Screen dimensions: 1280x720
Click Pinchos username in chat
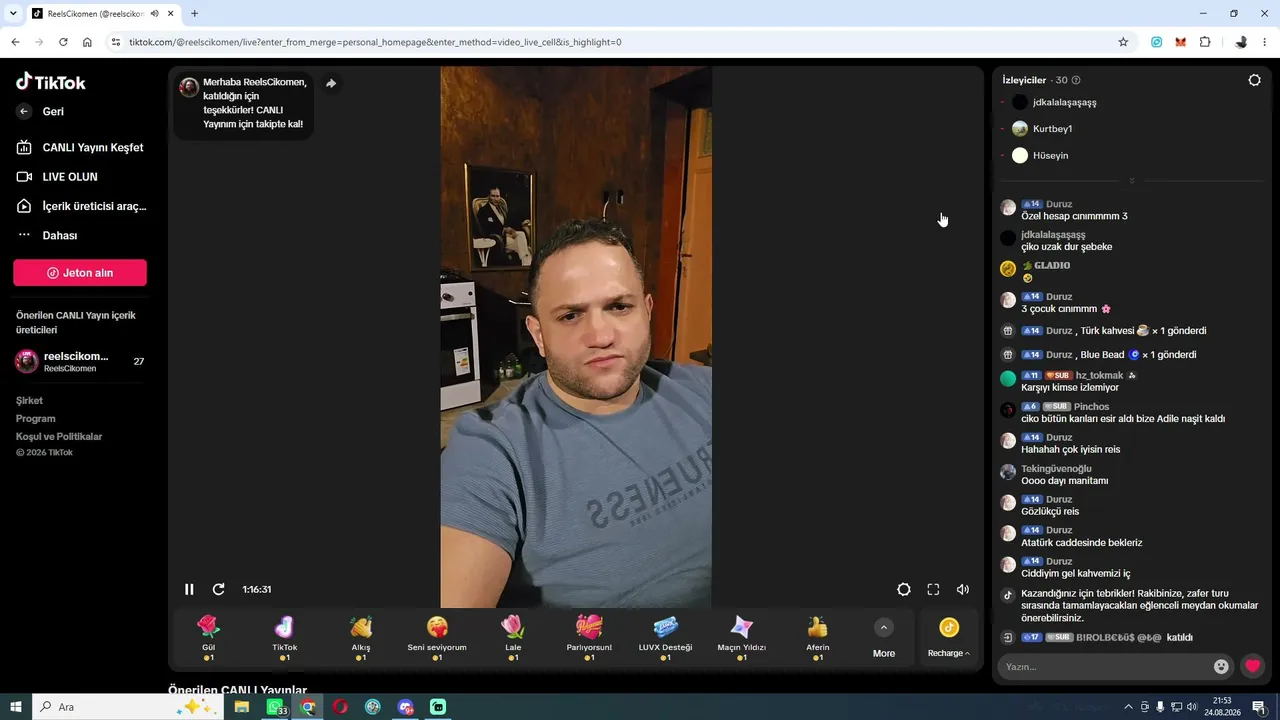[1092, 406]
